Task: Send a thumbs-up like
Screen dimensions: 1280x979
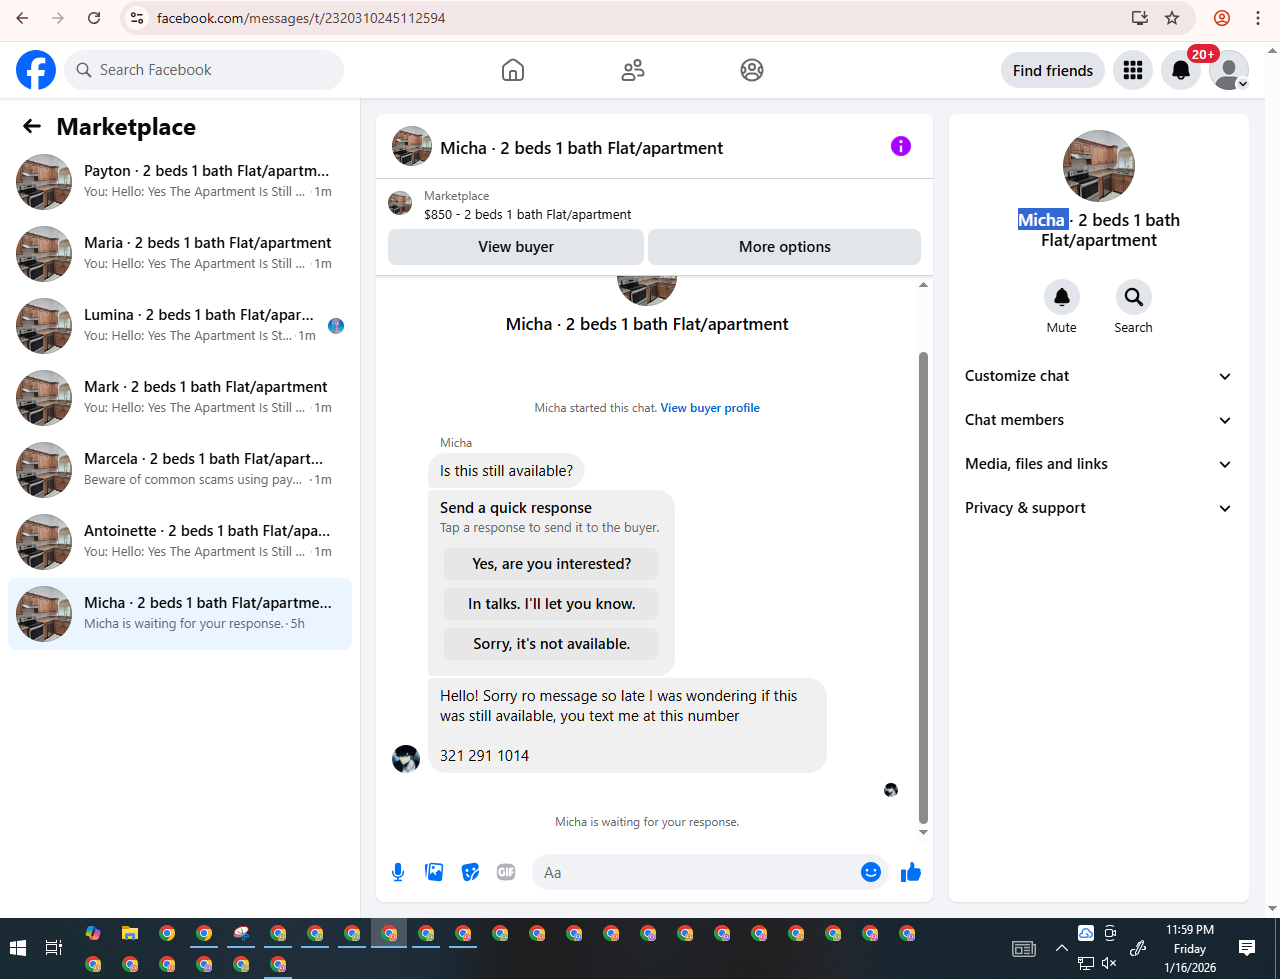Action: pyautogui.click(x=910, y=872)
